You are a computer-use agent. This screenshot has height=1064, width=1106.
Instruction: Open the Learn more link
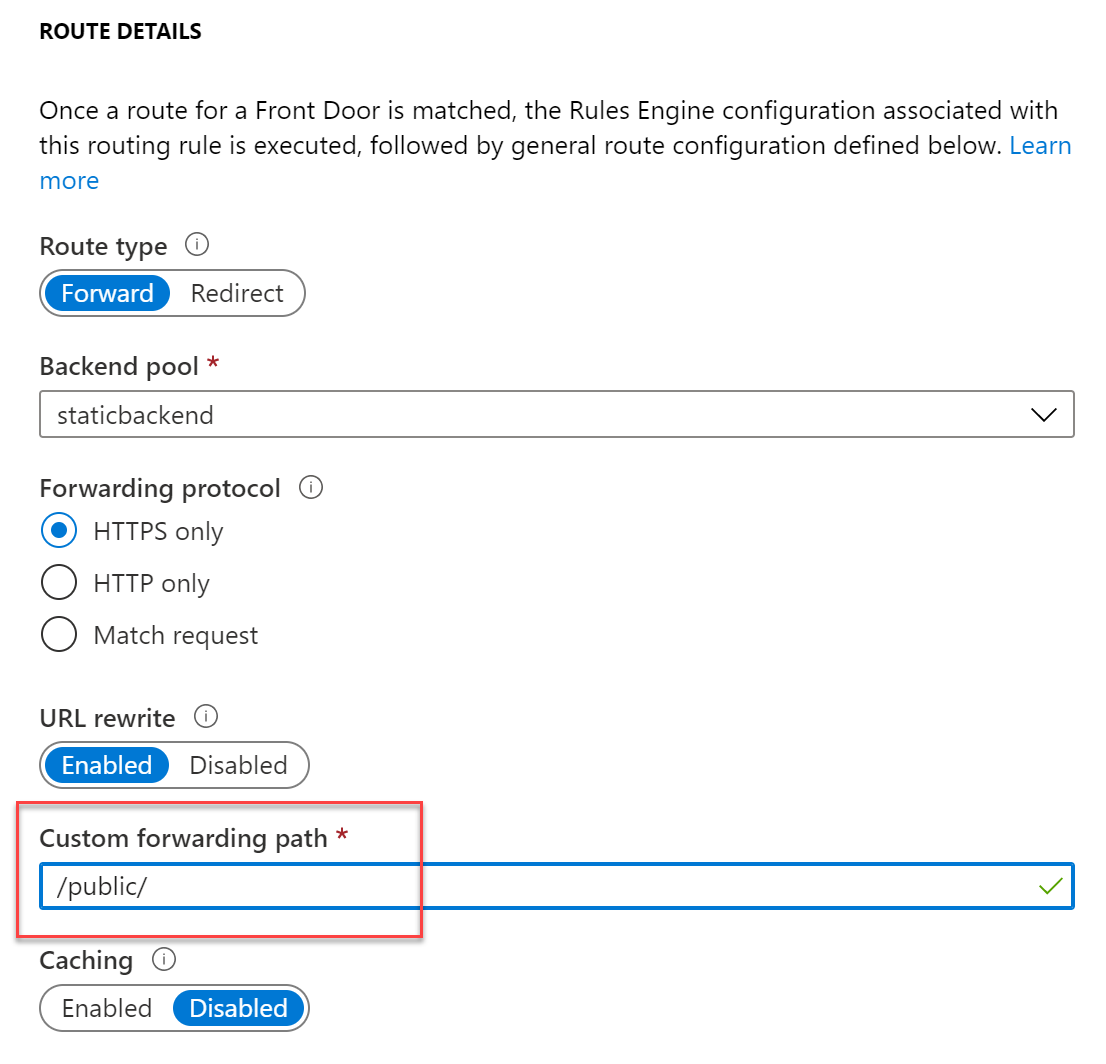click(x=1040, y=146)
